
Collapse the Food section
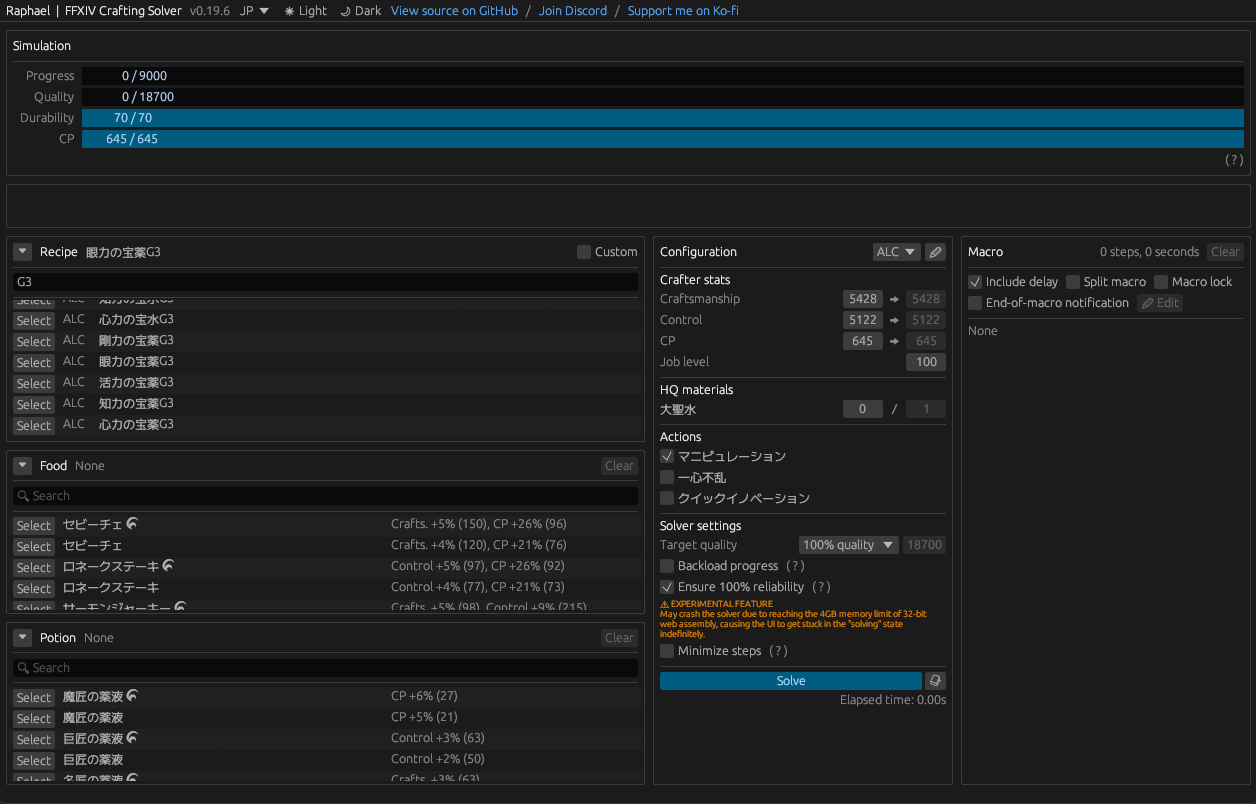[x=23, y=466]
